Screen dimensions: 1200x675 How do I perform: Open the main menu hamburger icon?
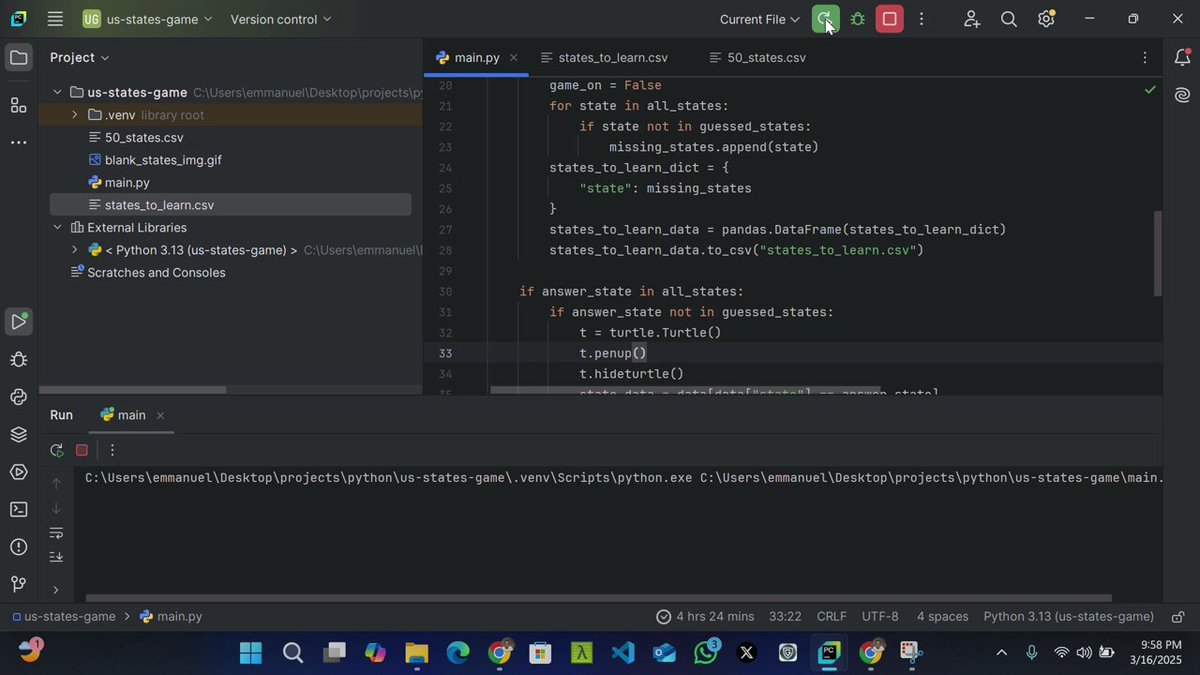(55, 19)
